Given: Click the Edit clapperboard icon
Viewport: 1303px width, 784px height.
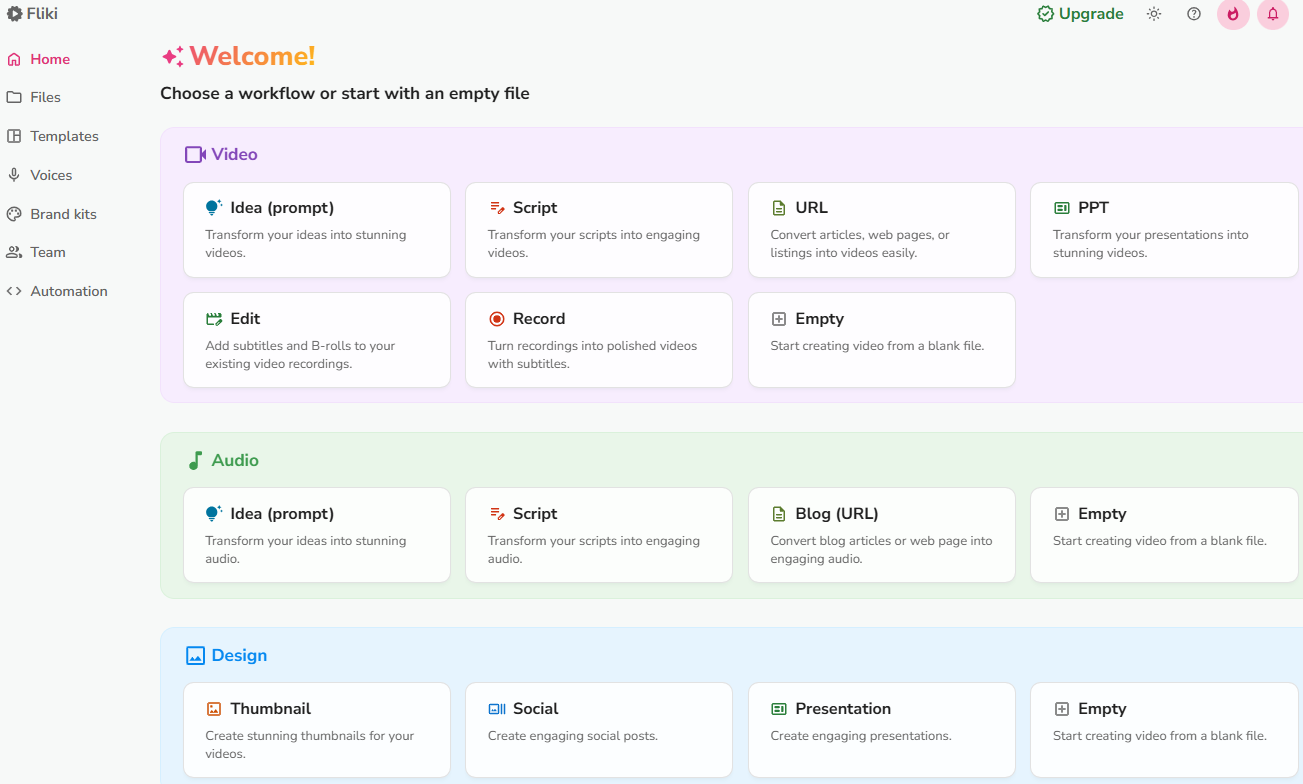Looking at the screenshot, I should point(214,319).
